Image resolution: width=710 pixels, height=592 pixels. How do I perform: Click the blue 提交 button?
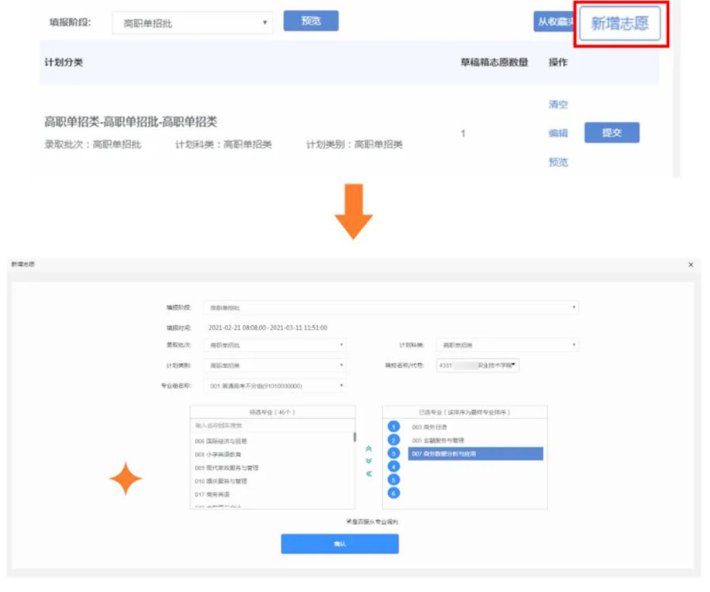[x=611, y=133]
